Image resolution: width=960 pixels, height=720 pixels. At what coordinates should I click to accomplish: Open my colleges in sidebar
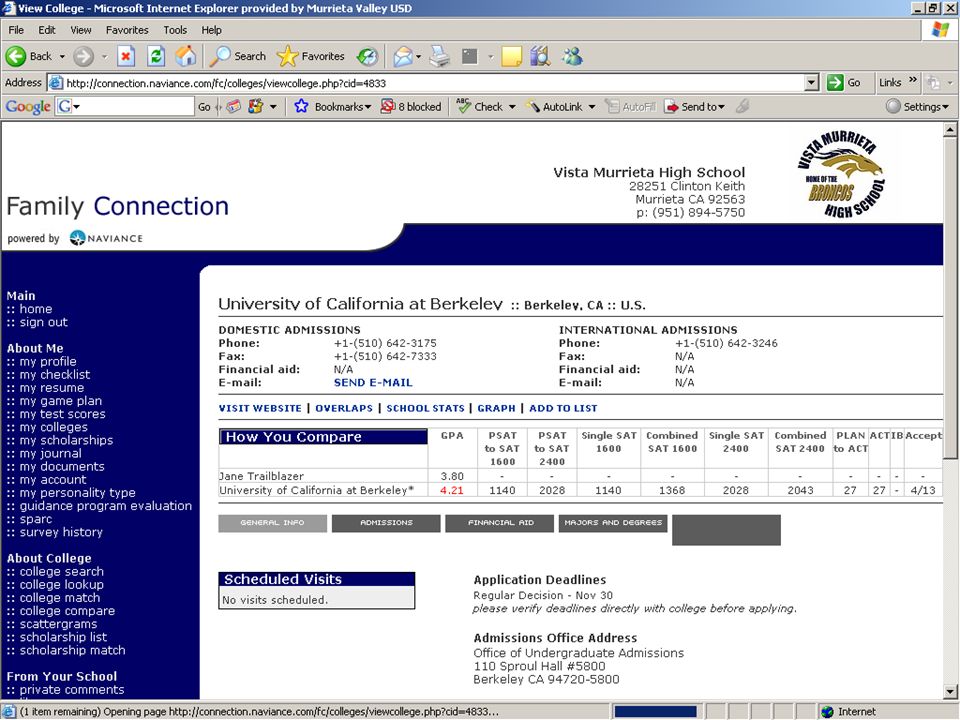[x=53, y=427]
